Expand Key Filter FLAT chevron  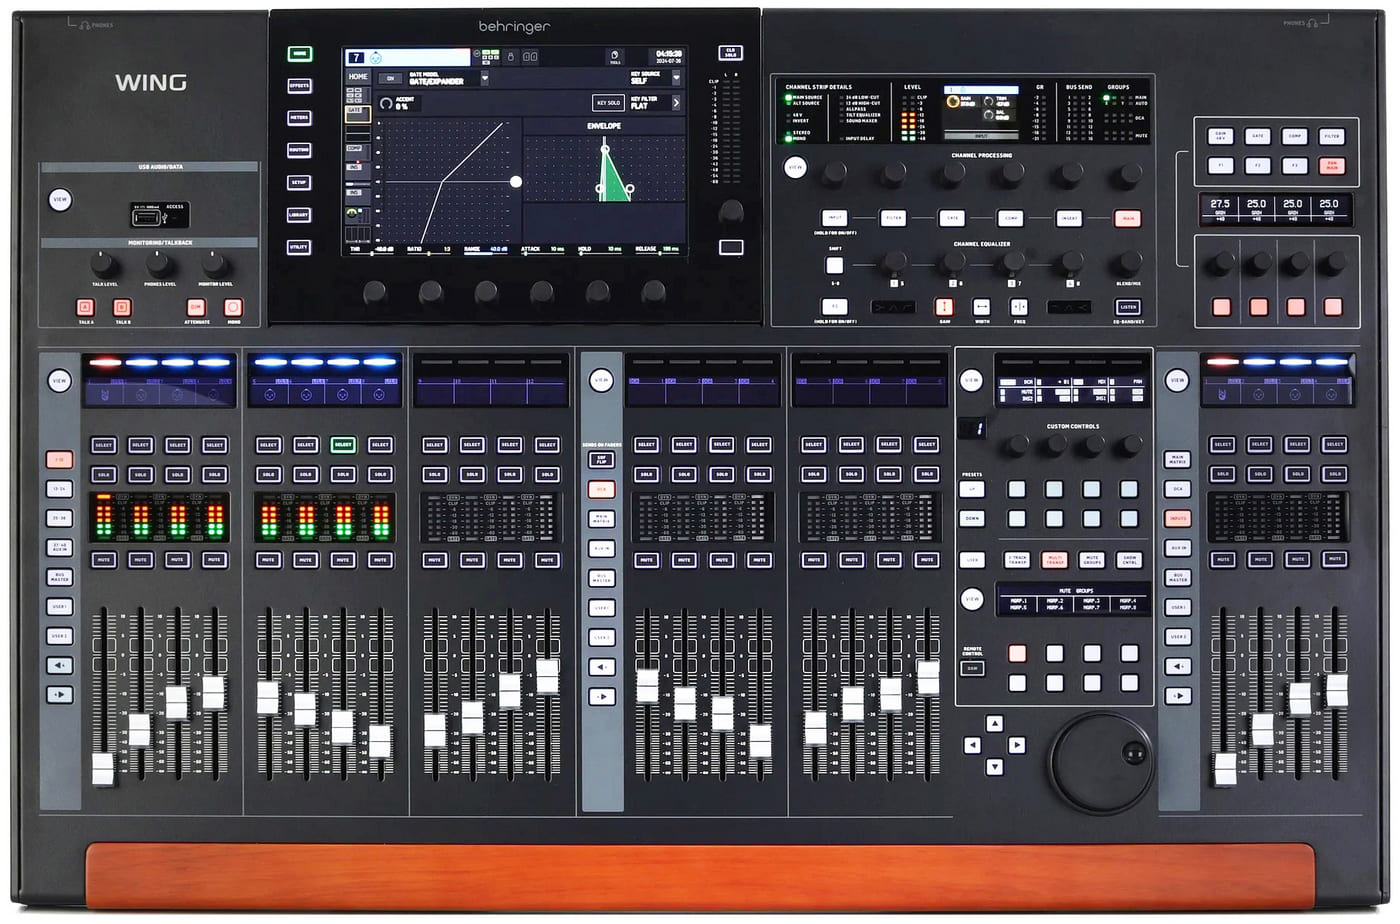pyautogui.click(x=676, y=102)
